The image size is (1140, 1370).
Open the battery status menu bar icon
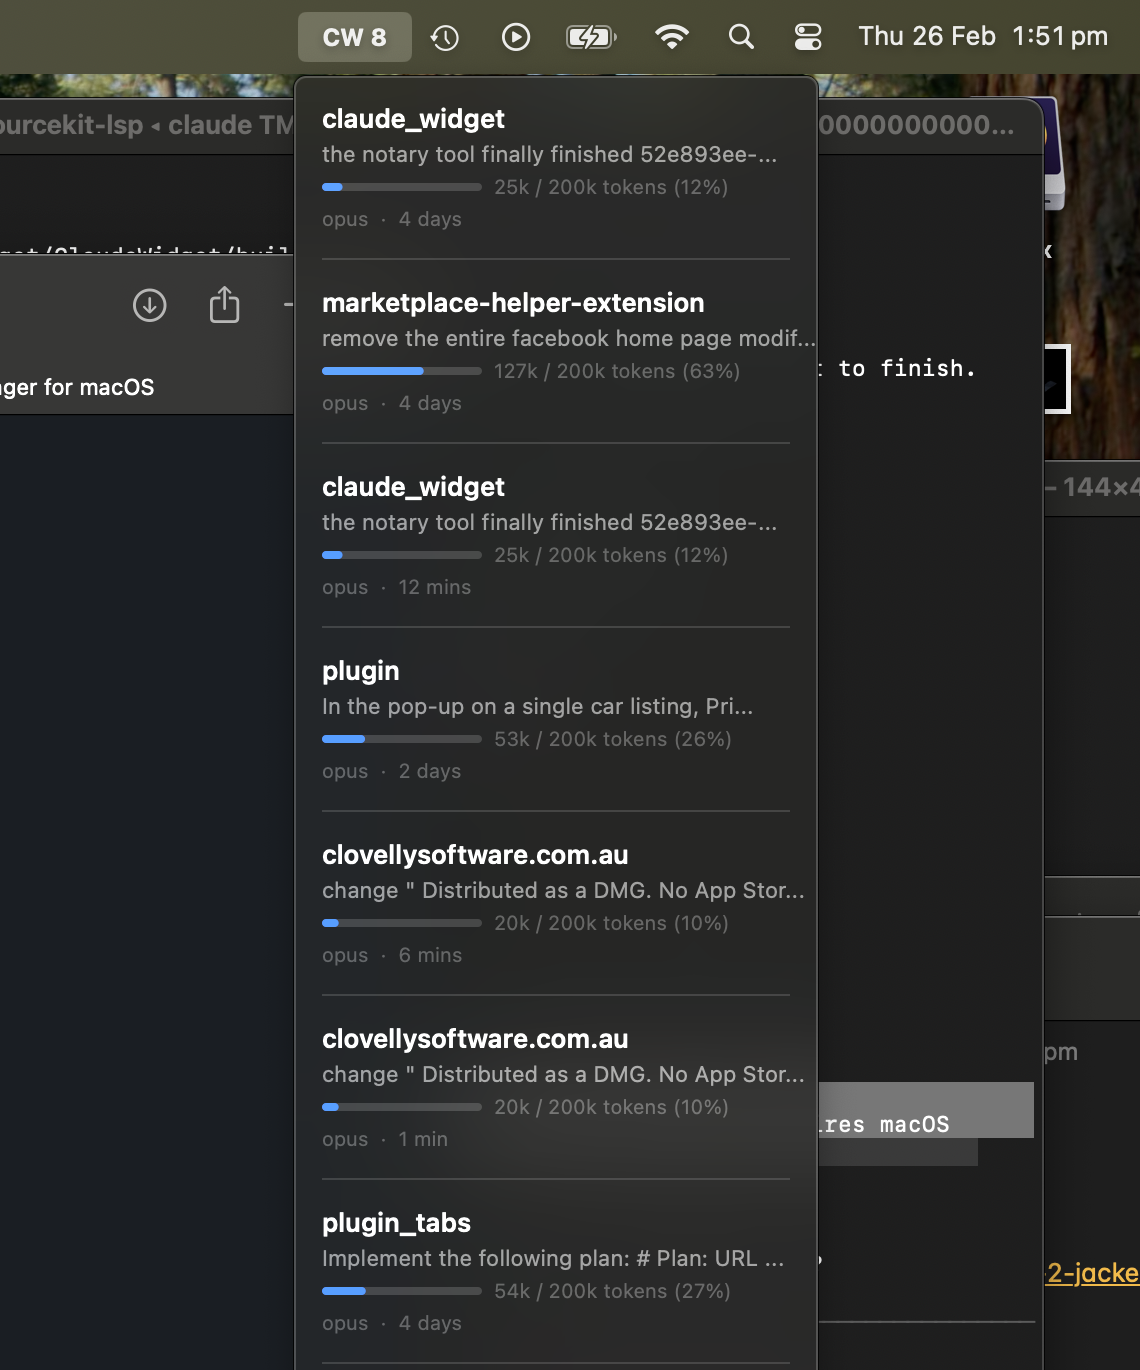click(x=590, y=36)
